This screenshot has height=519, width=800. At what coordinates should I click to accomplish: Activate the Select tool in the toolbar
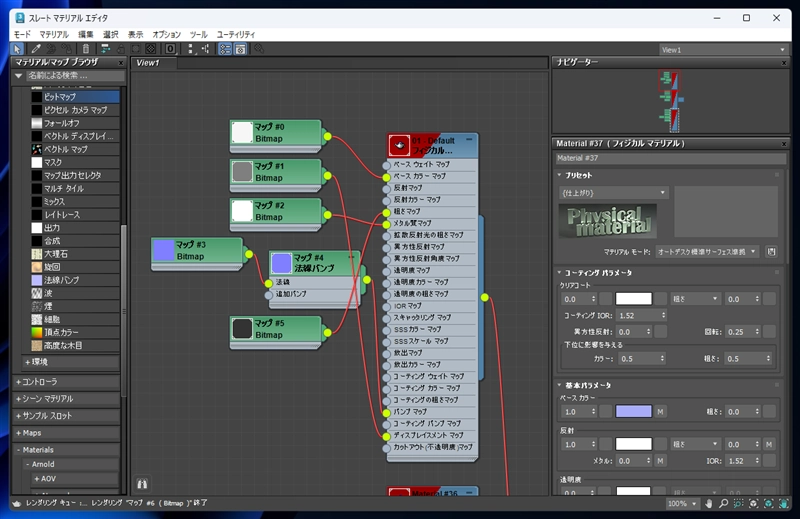pos(17,49)
